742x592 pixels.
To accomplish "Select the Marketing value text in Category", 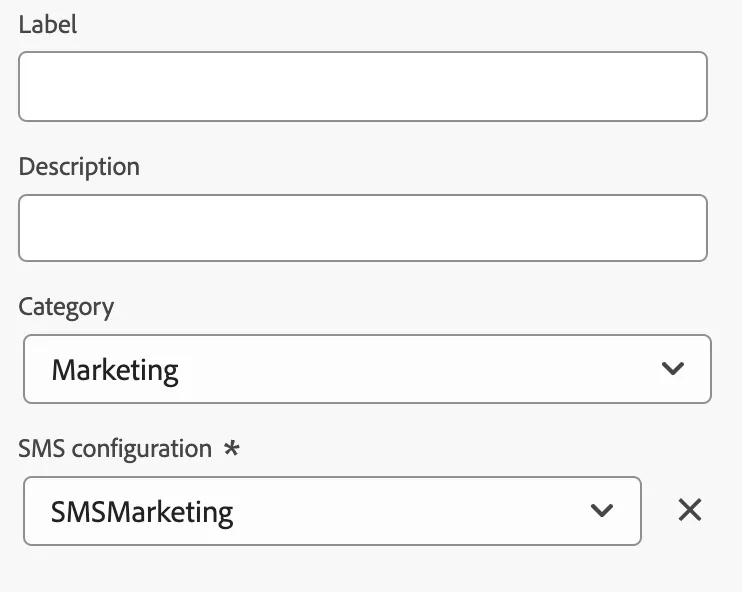I will [x=115, y=371].
